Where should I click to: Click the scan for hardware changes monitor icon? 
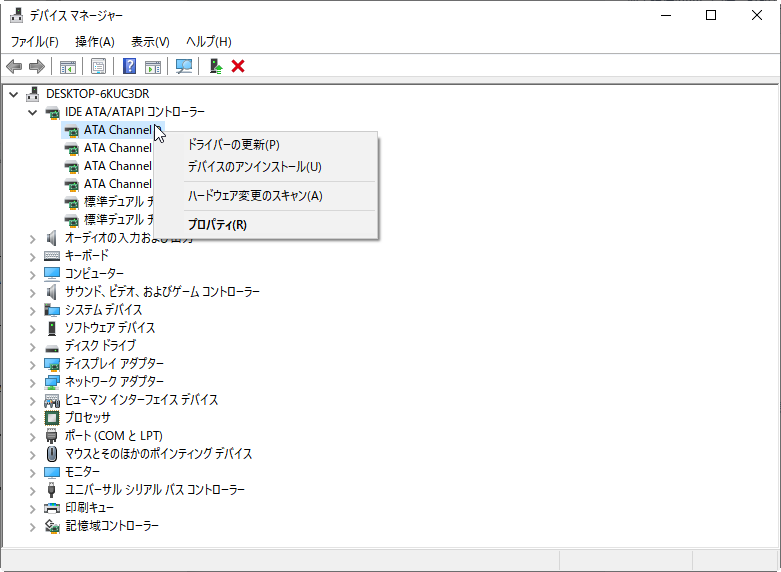pos(184,66)
